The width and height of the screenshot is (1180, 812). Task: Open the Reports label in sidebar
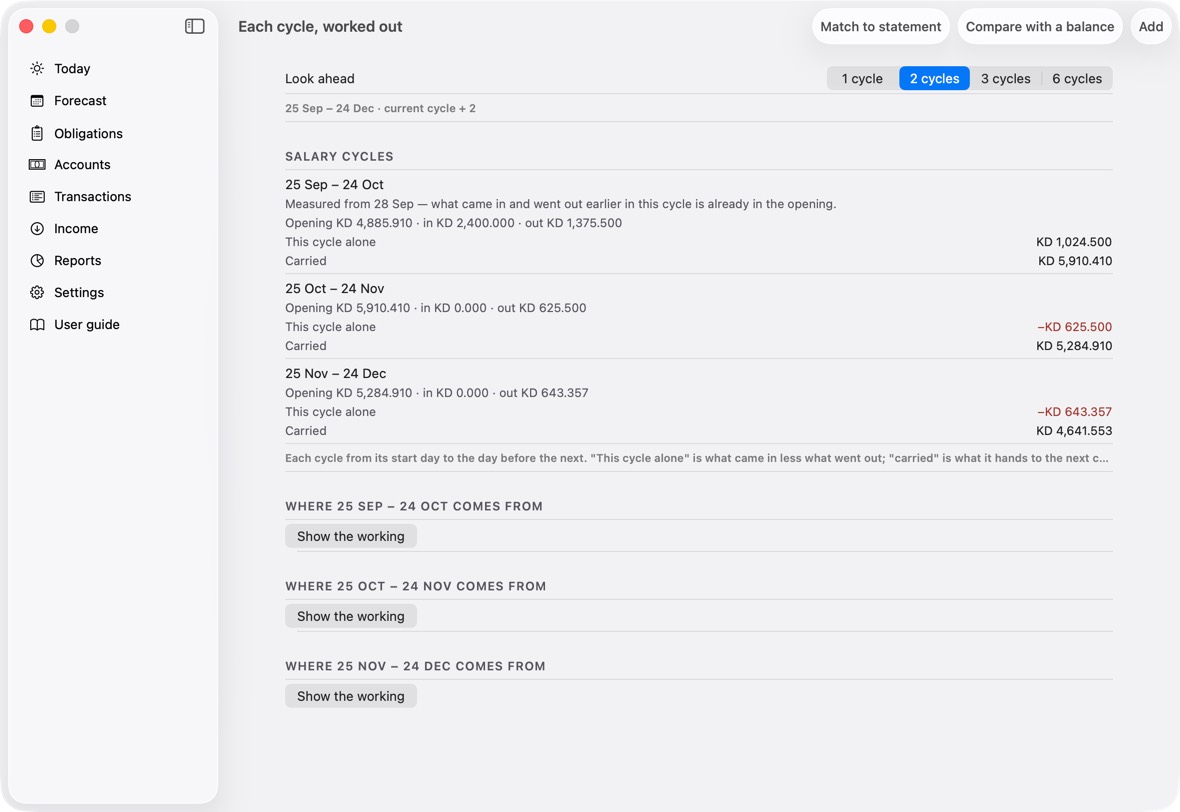coord(78,260)
